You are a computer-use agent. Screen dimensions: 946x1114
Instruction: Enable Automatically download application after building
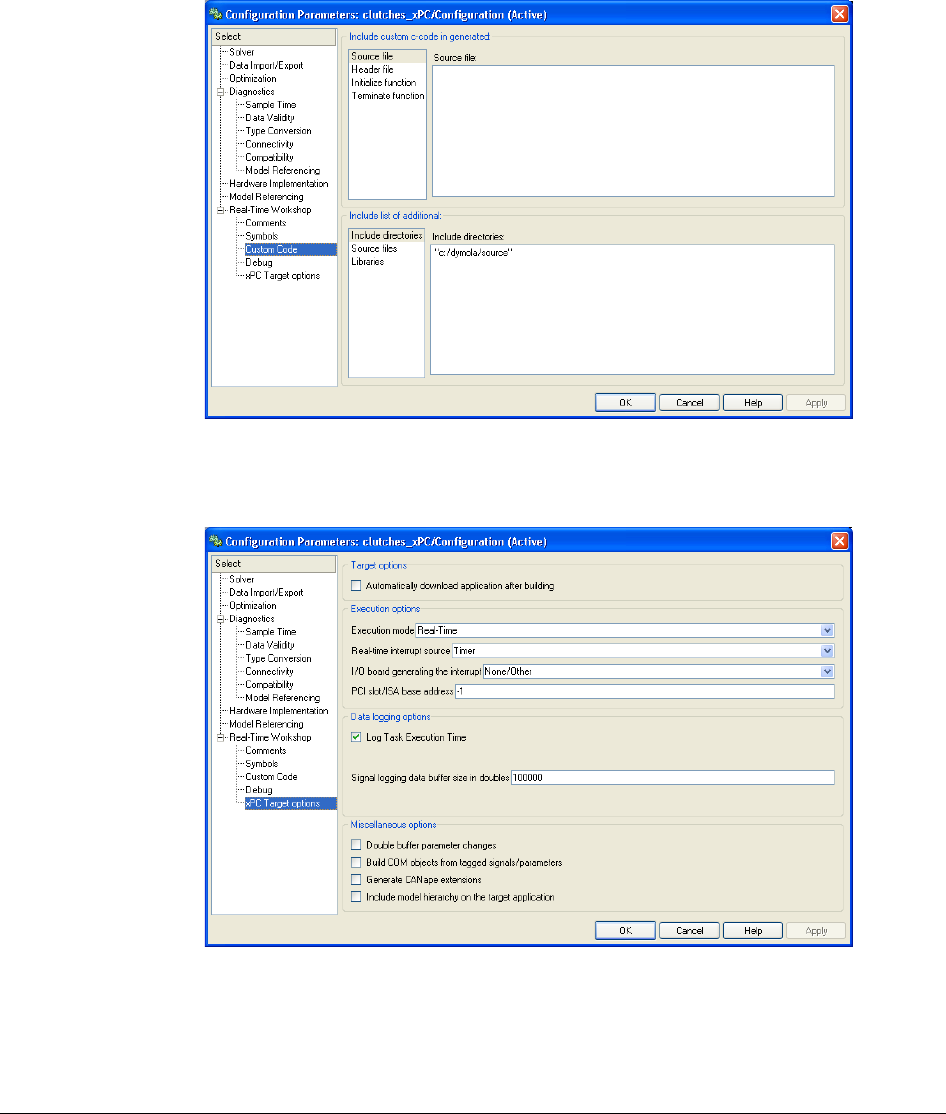357,586
